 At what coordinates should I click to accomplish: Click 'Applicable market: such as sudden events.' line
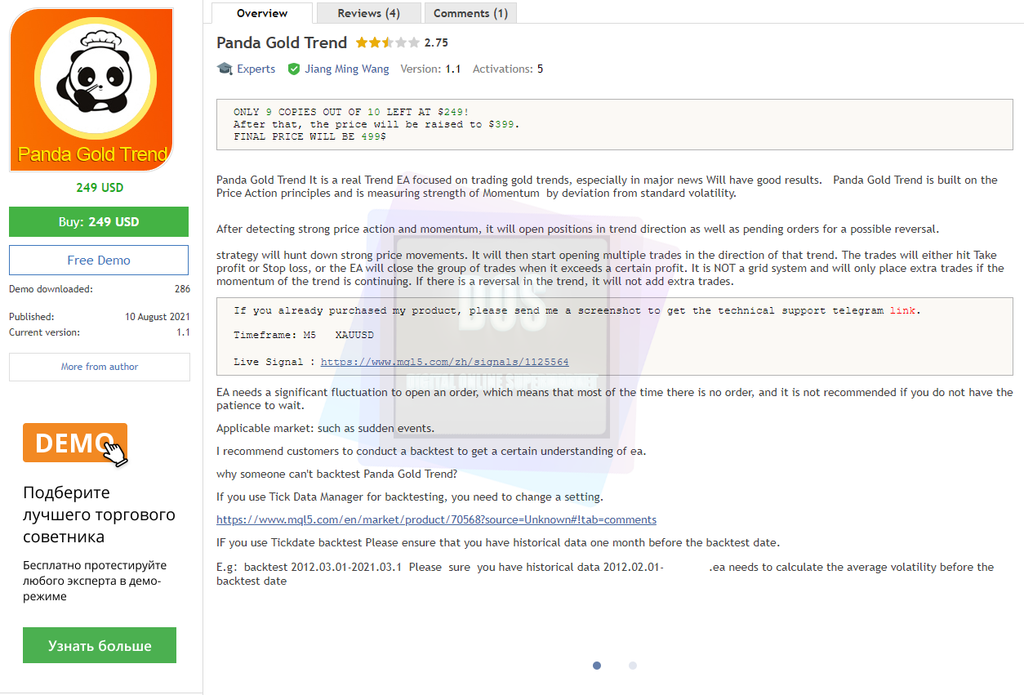pos(325,428)
